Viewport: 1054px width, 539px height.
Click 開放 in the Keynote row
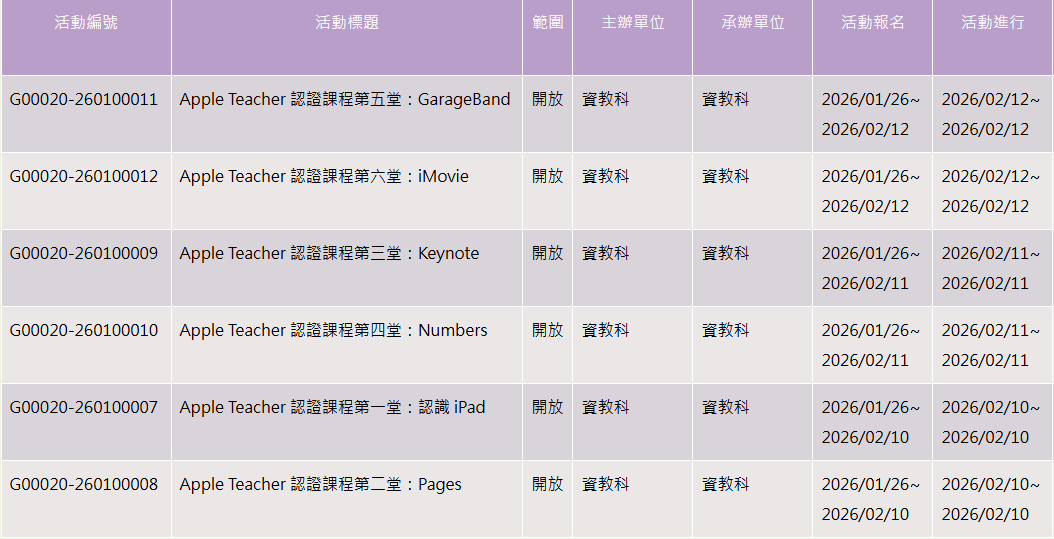pos(547,253)
